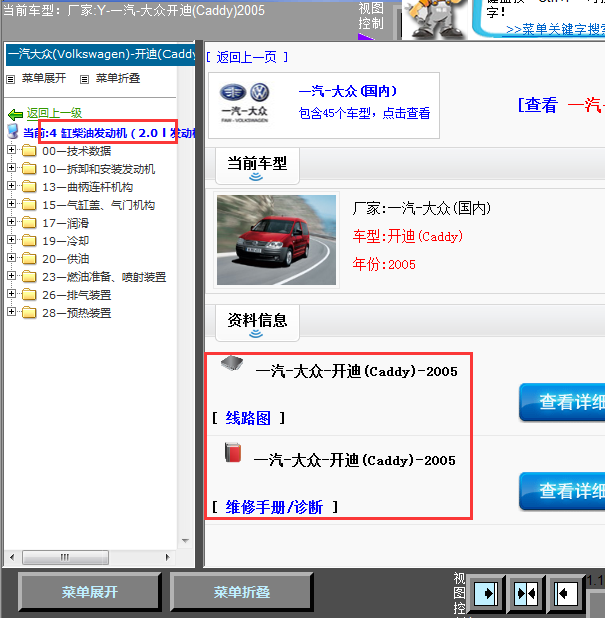Click the 23—燃油准备、喷射装置 folder icon
Image resolution: width=605 pixels, height=618 pixels.
pyautogui.click(x=29, y=277)
